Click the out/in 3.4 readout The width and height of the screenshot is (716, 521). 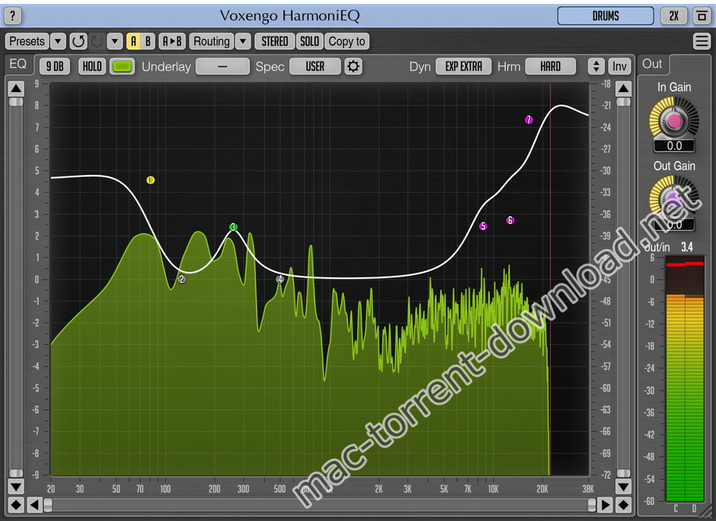click(687, 247)
